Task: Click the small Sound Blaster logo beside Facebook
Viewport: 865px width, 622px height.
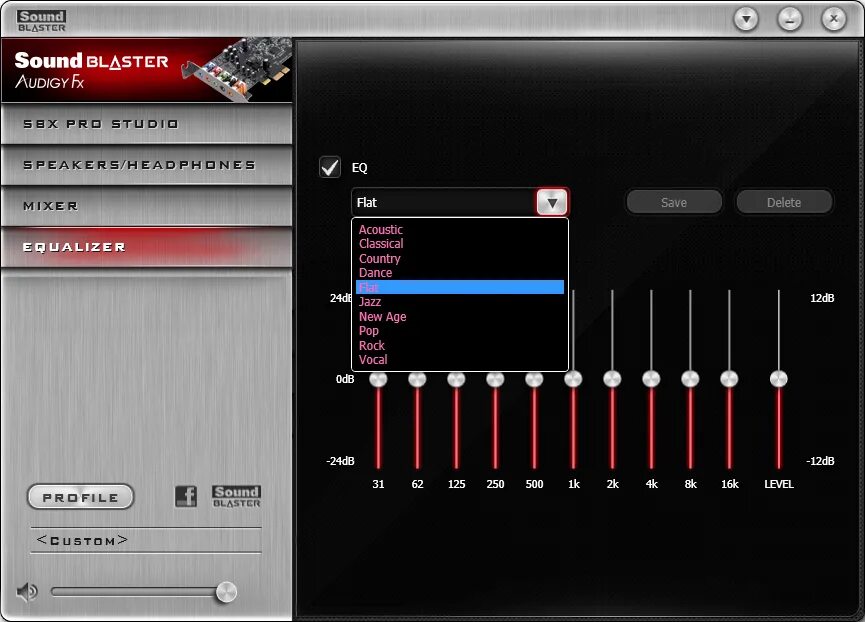Action: point(237,496)
